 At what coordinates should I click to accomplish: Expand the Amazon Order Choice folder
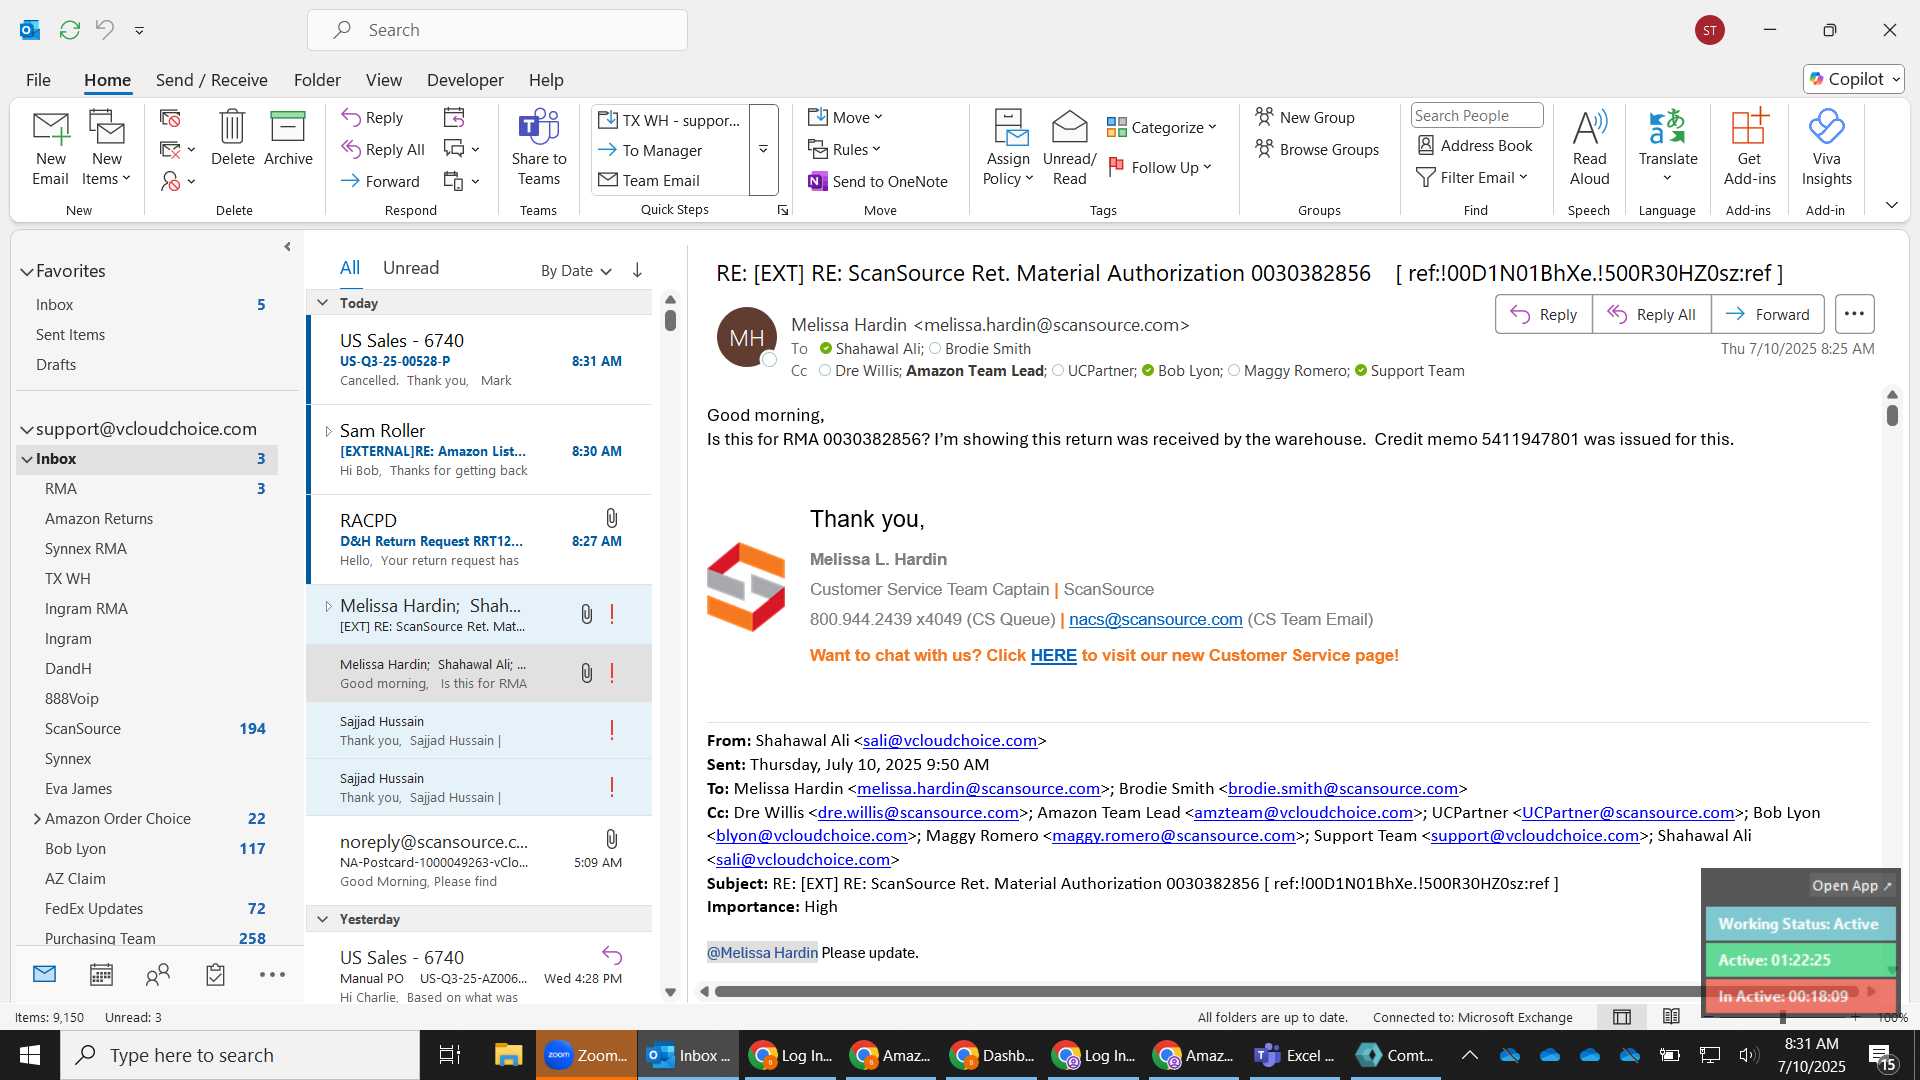tap(37, 818)
